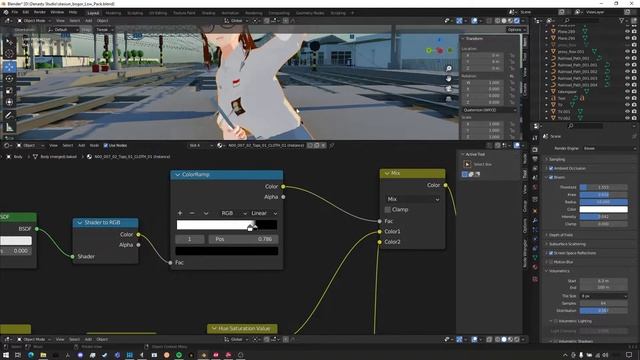This screenshot has width=640, height=360.
Task: Open the Edit menu
Action: click(x=26, y=12)
